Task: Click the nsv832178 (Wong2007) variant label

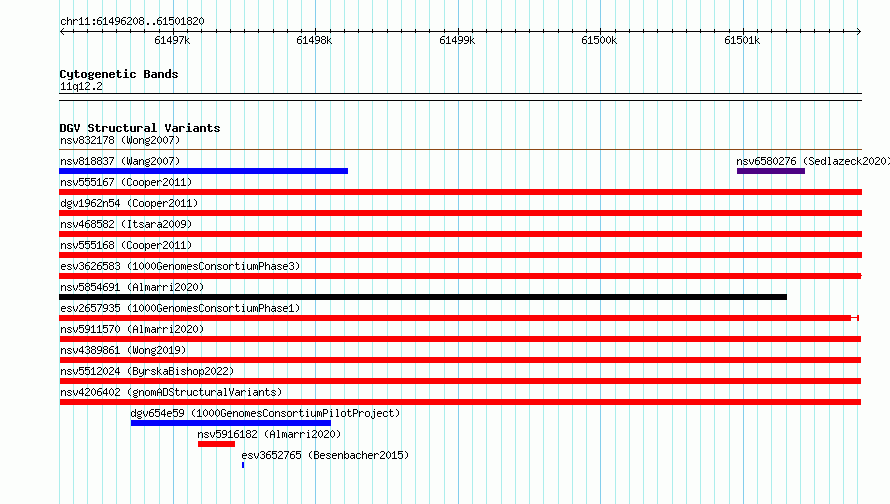Action: tap(120, 140)
